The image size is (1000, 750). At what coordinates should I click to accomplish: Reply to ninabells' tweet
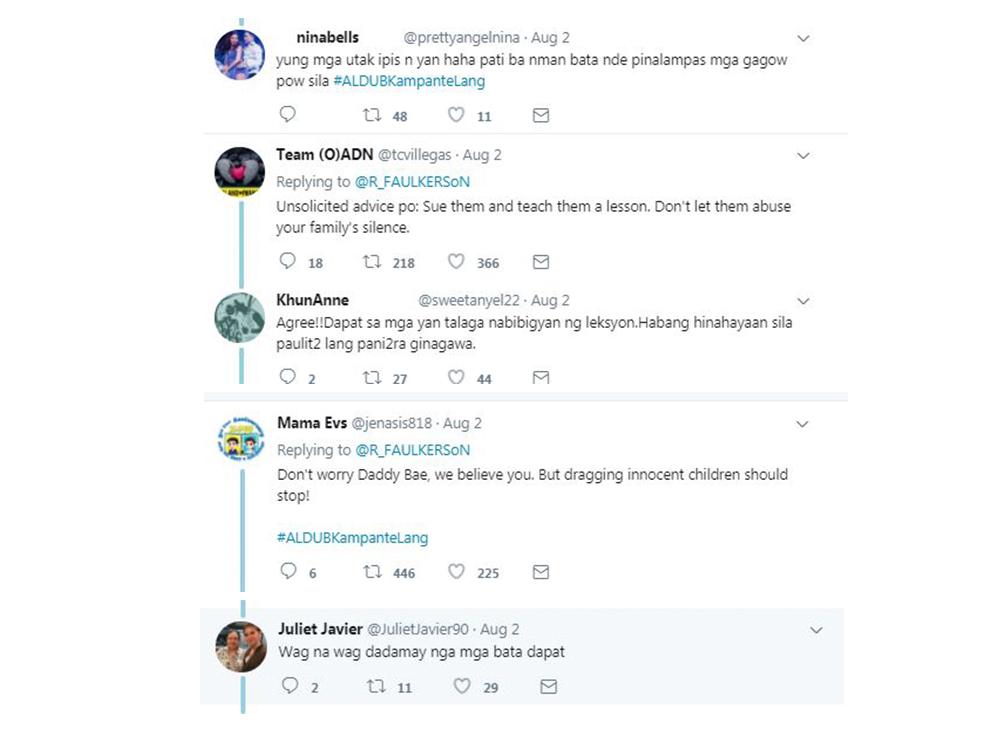287,115
